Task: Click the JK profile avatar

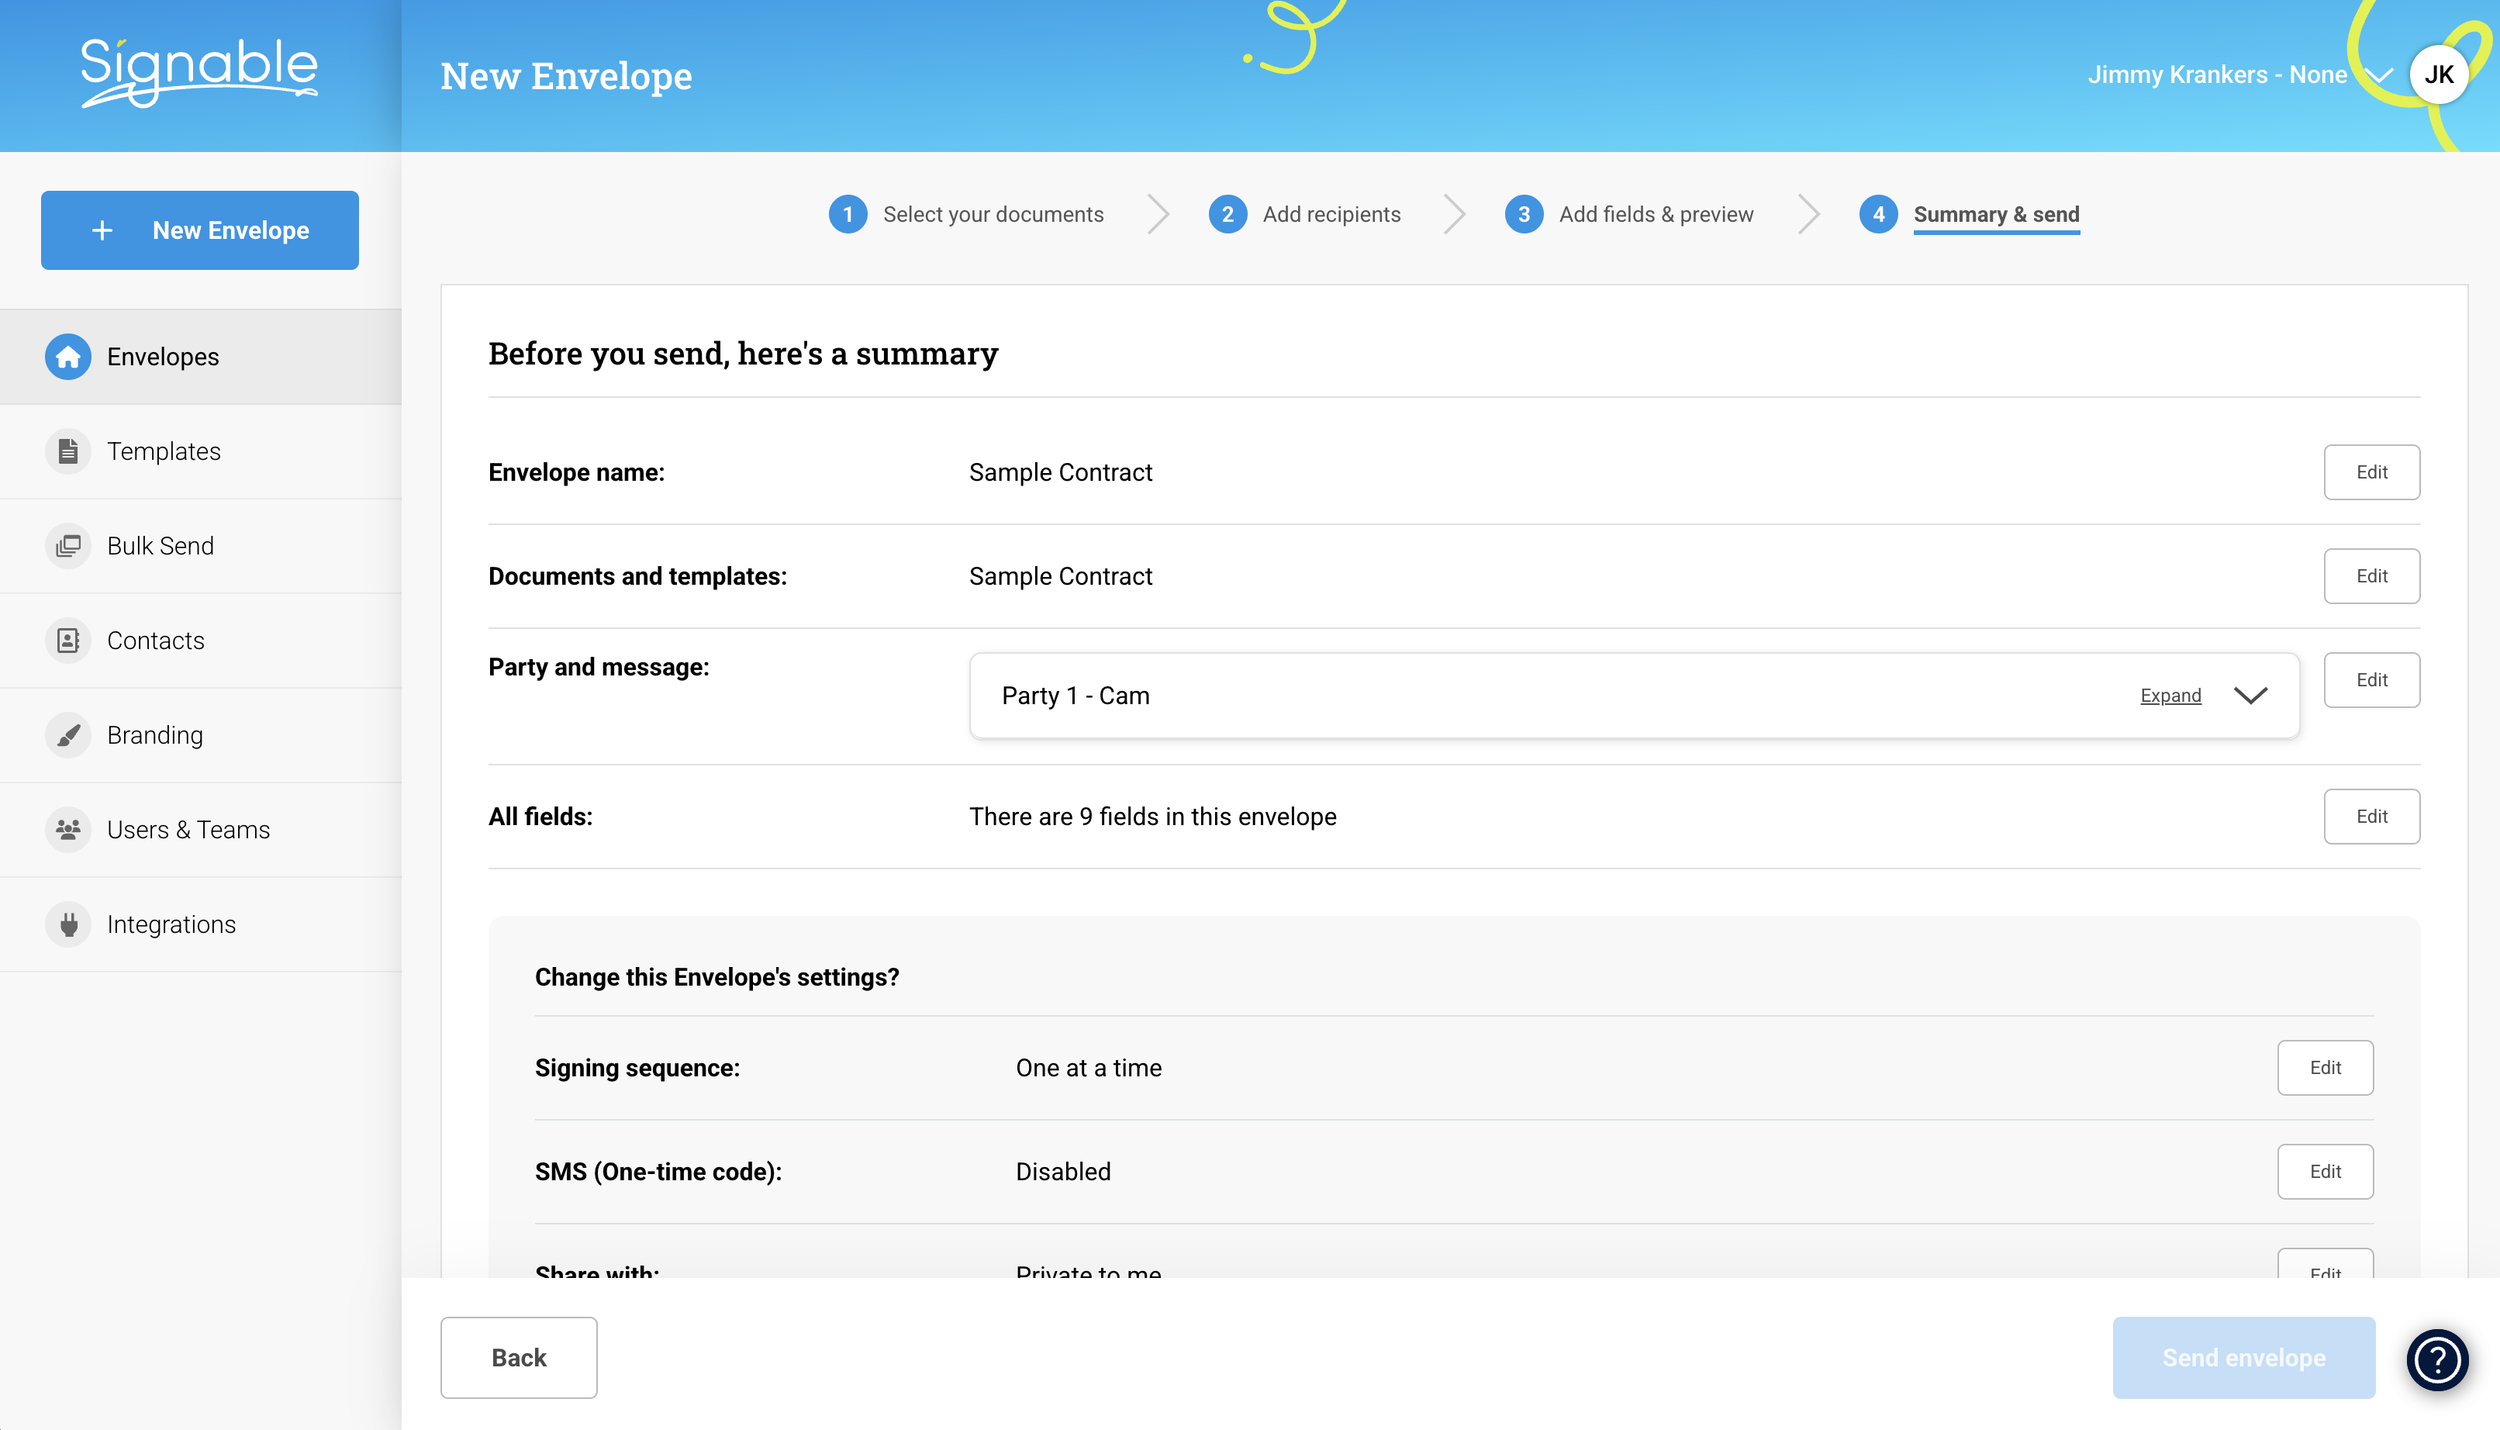Action: [x=2438, y=75]
